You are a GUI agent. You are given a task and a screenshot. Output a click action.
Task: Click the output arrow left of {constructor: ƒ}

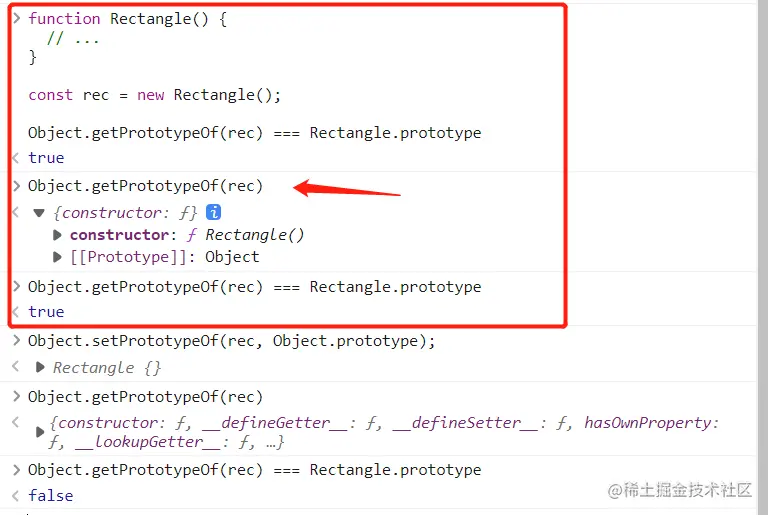click(16, 213)
